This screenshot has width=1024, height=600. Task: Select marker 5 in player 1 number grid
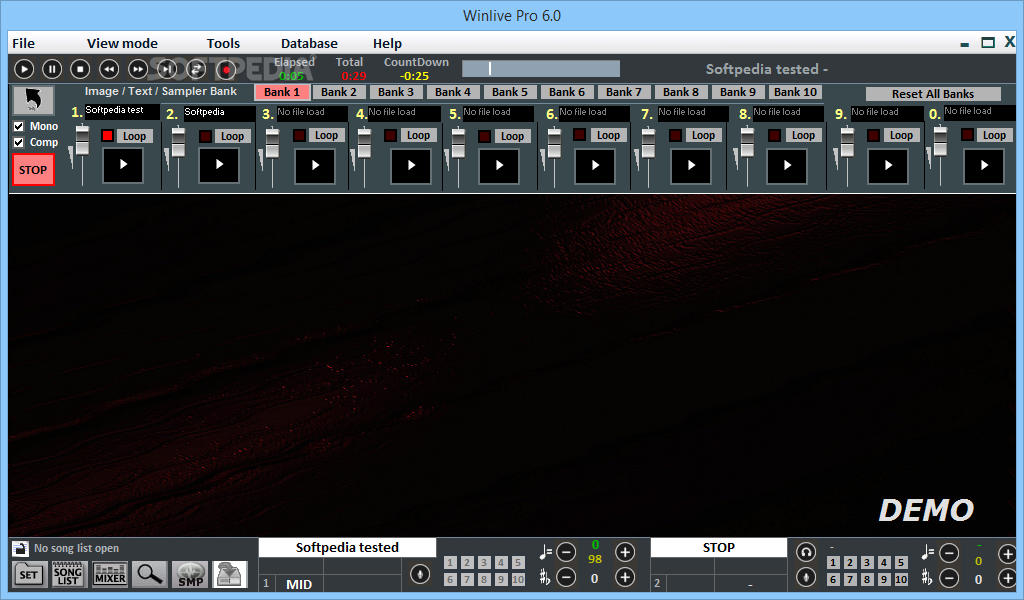[518, 563]
